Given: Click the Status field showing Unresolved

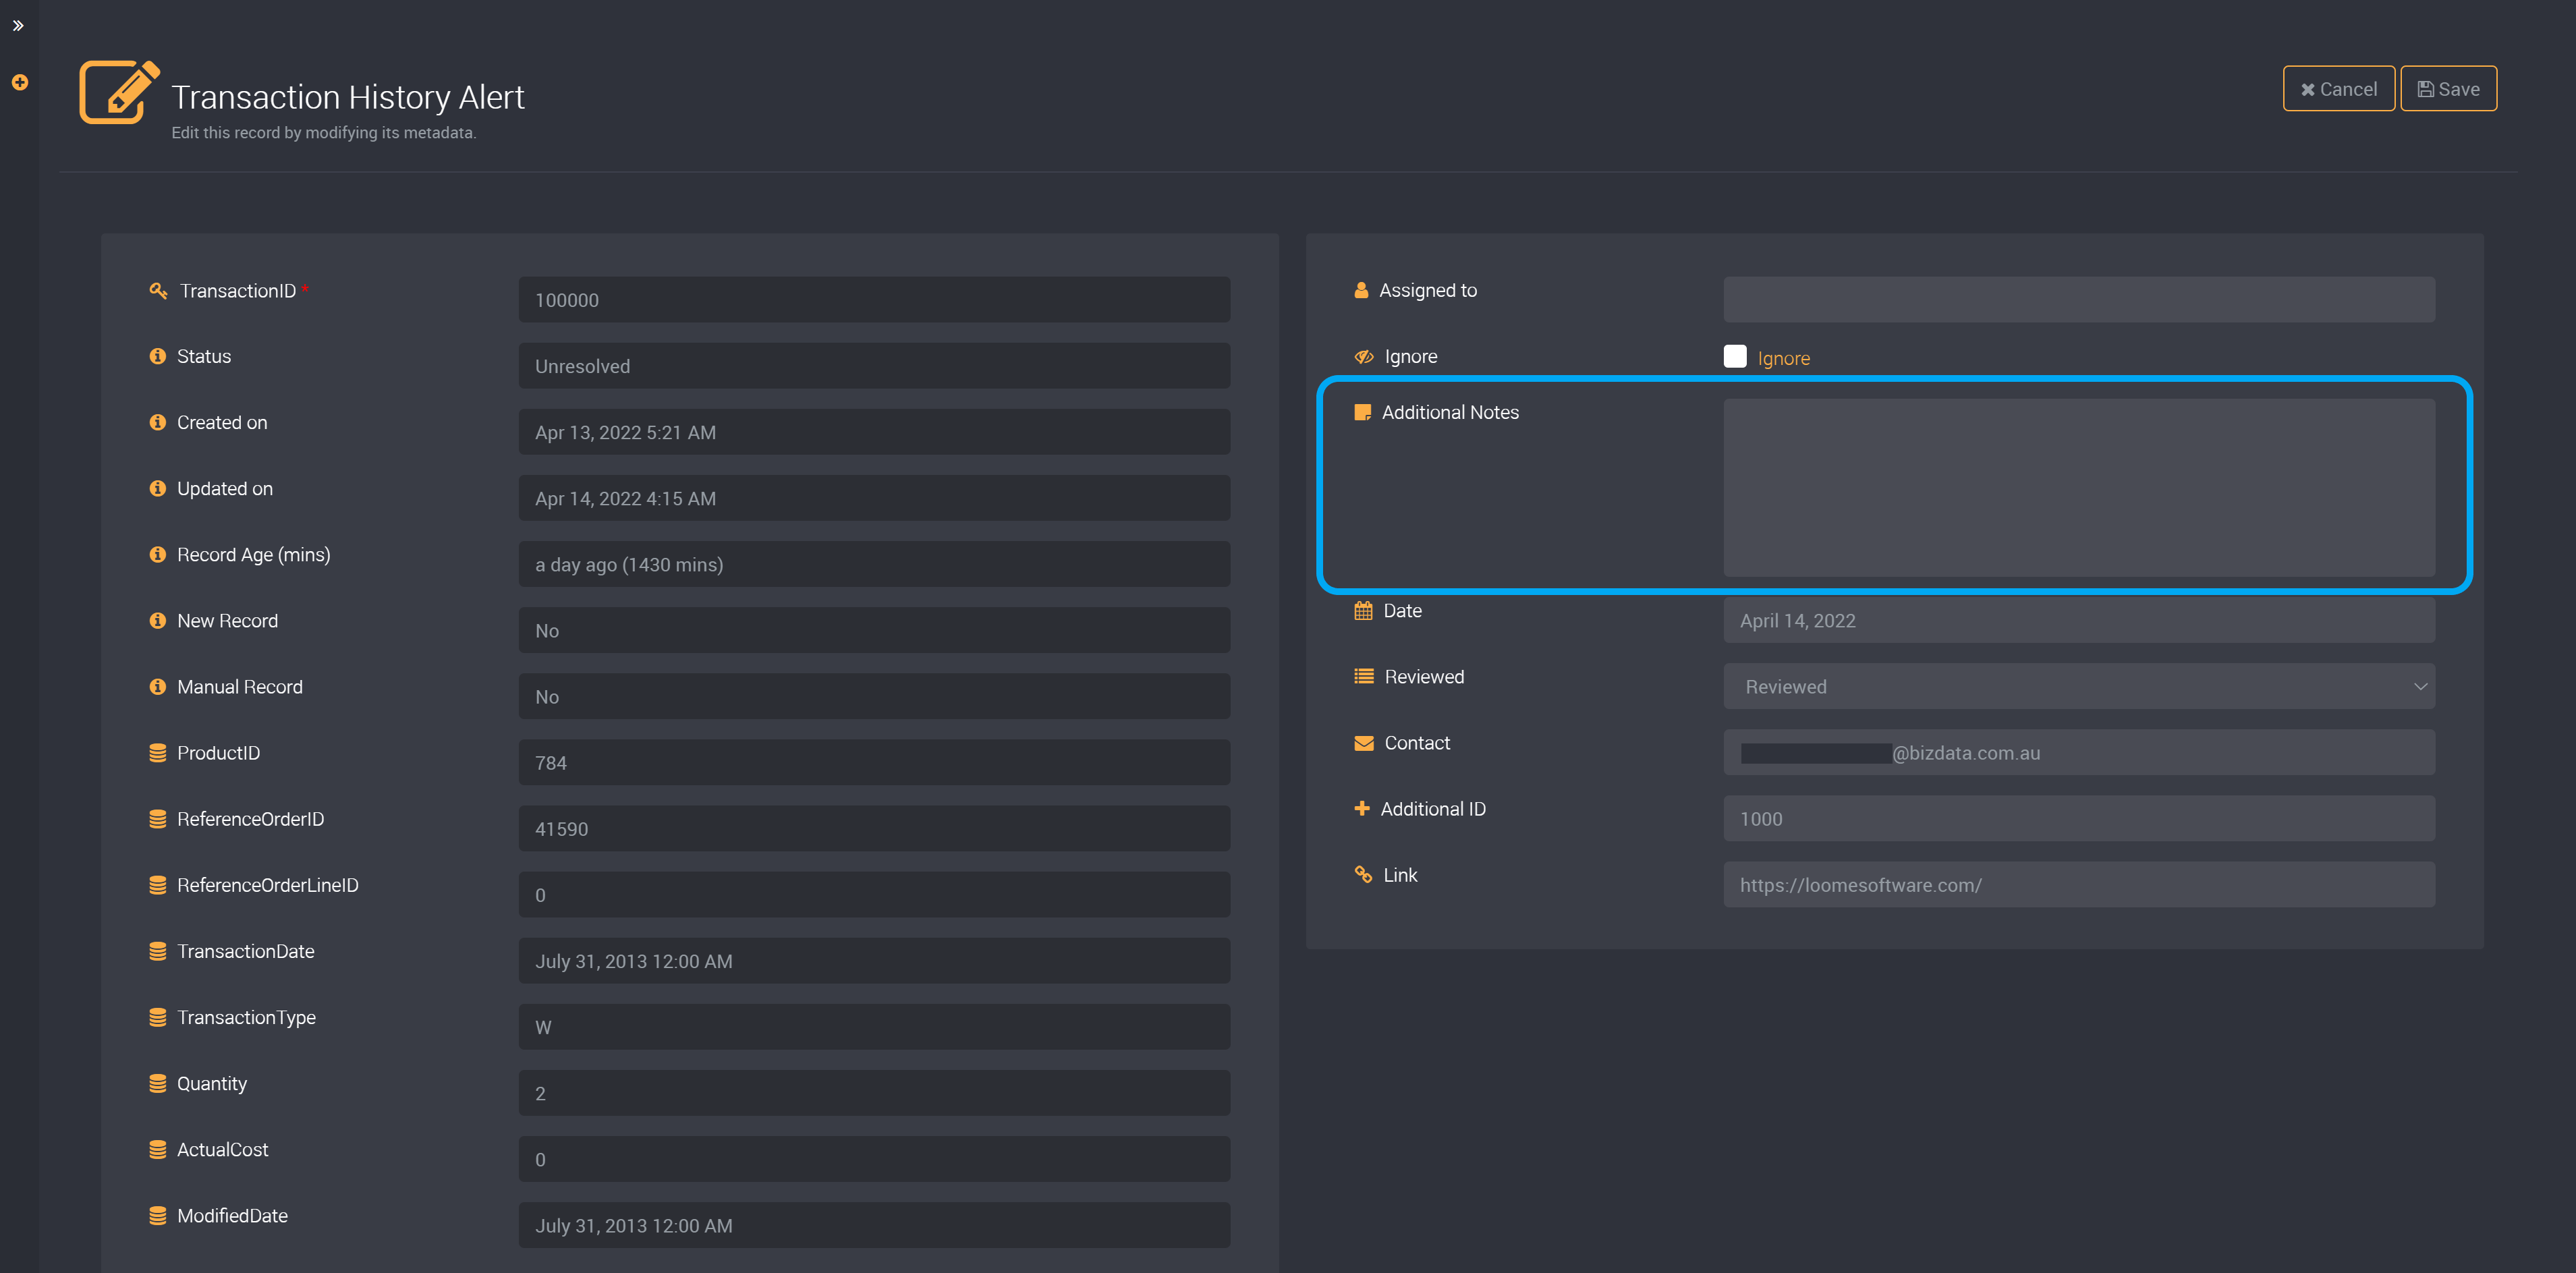Looking at the screenshot, I should 874,365.
